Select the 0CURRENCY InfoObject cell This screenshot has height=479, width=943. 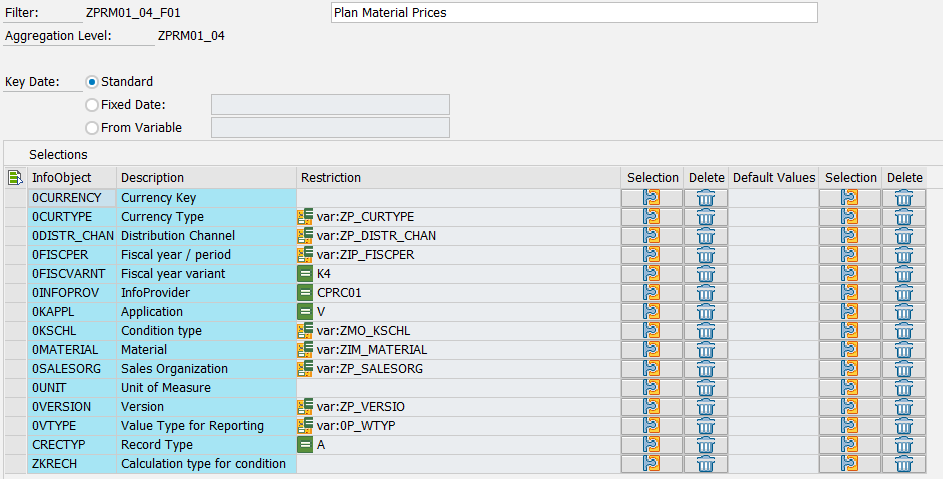(72, 197)
